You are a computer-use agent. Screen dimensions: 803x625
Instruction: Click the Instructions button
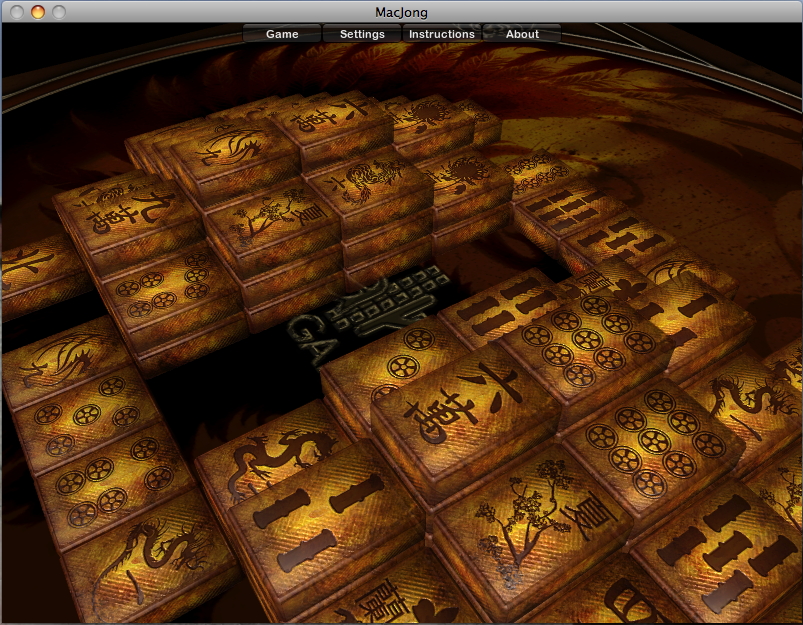(442, 34)
